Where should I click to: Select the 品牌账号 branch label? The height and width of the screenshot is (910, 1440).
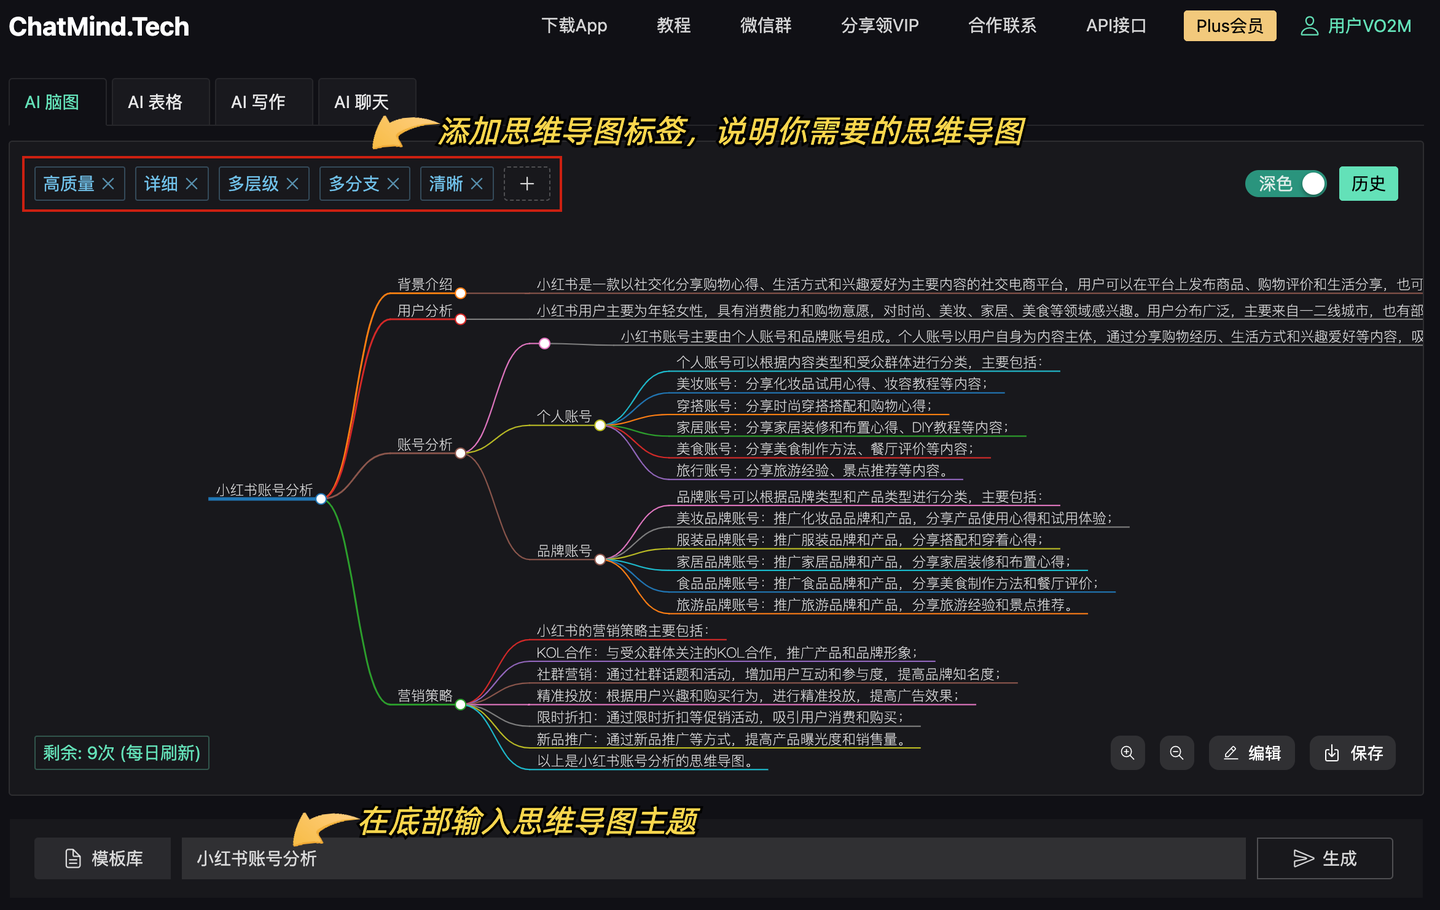[x=564, y=550]
